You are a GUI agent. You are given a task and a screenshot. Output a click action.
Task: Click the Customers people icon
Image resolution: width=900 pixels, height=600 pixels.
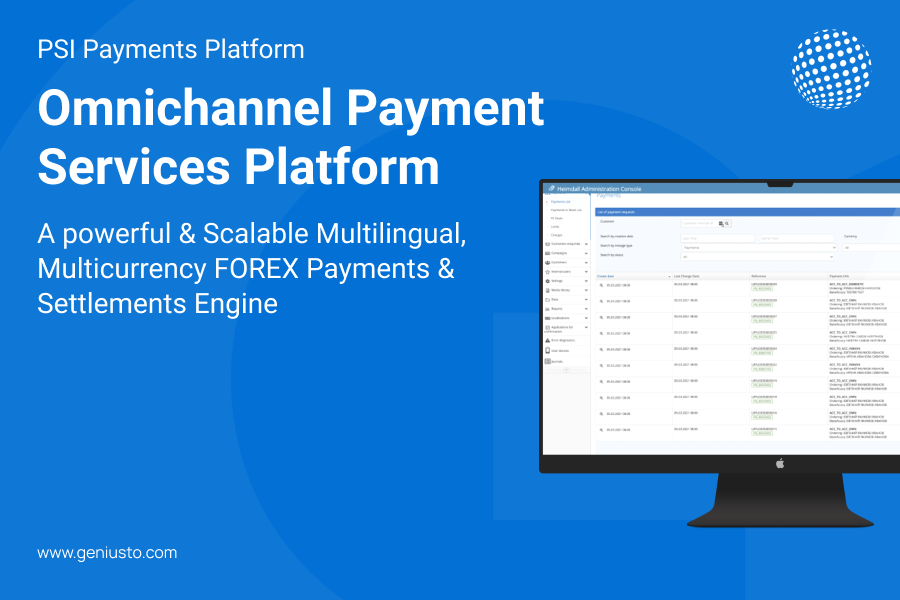point(548,262)
